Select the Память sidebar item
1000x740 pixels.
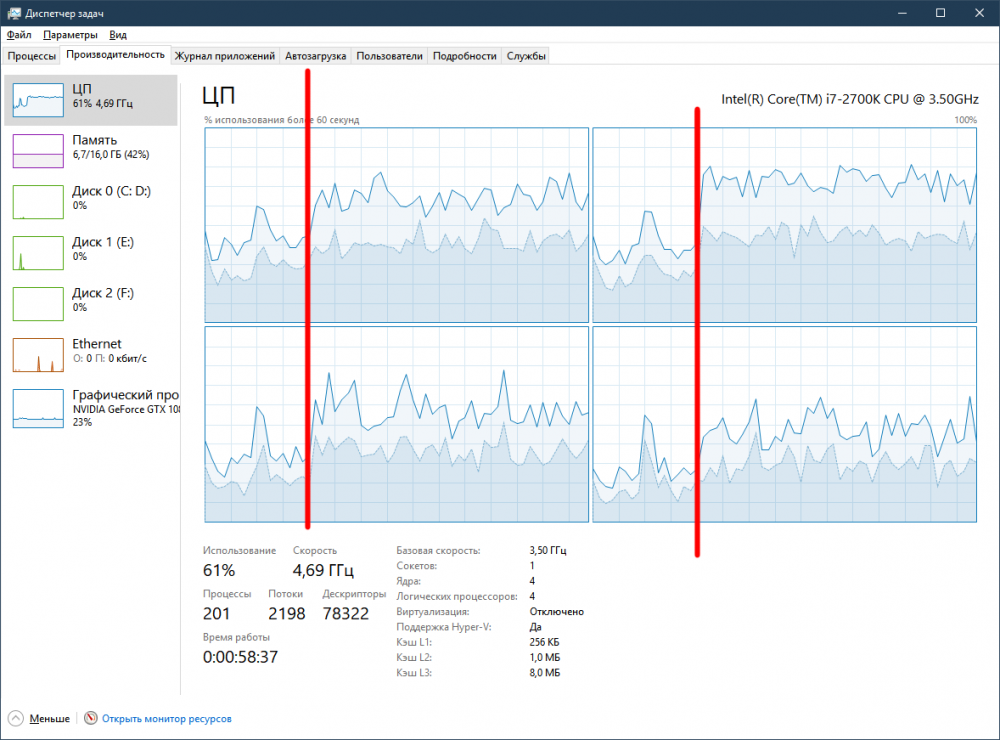coord(91,151)
